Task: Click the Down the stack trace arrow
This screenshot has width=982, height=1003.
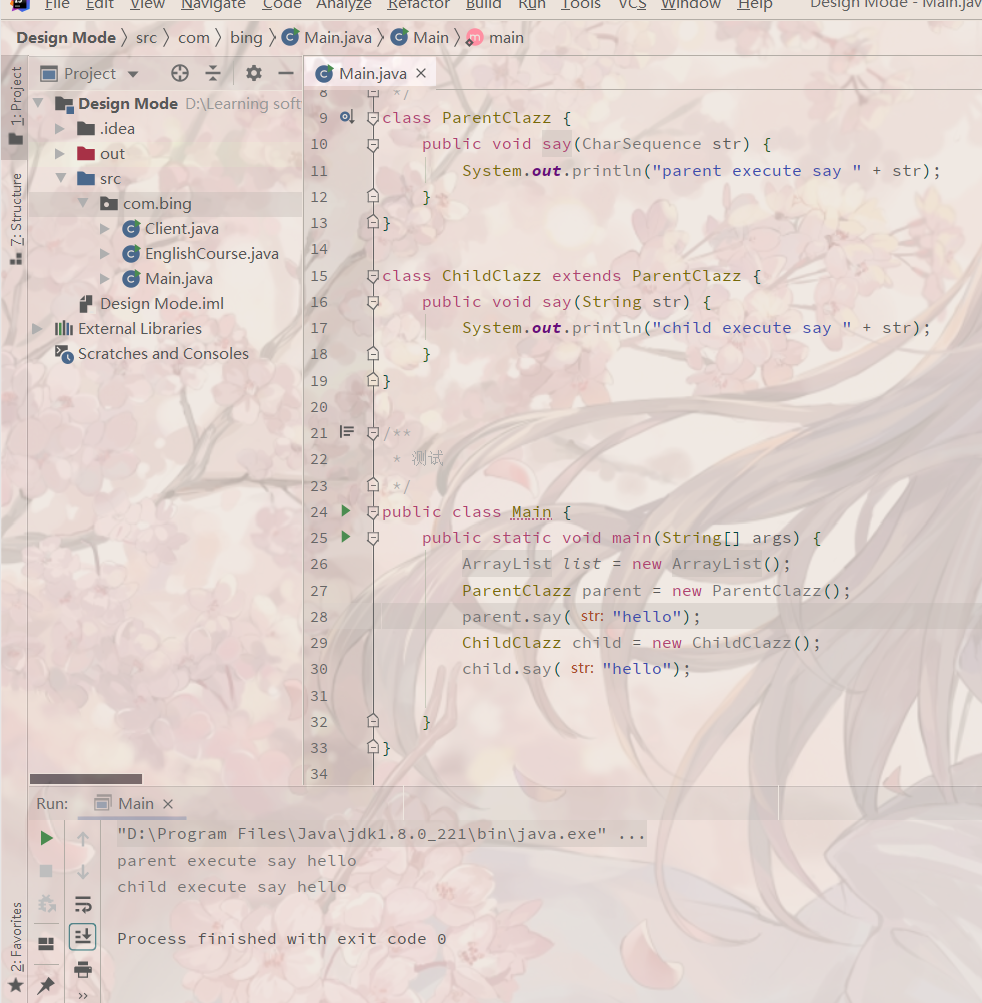Action: [83, 871]
